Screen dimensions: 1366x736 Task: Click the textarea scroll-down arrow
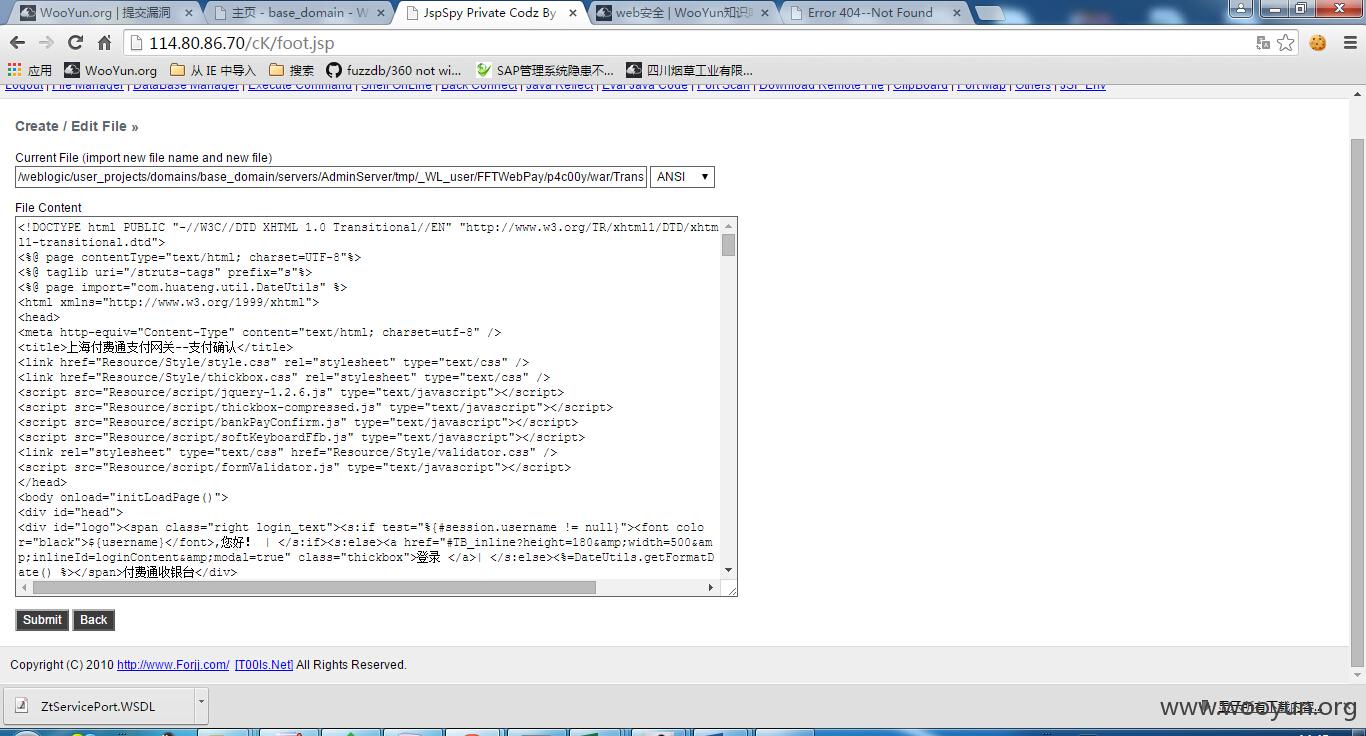pos(728,571)
